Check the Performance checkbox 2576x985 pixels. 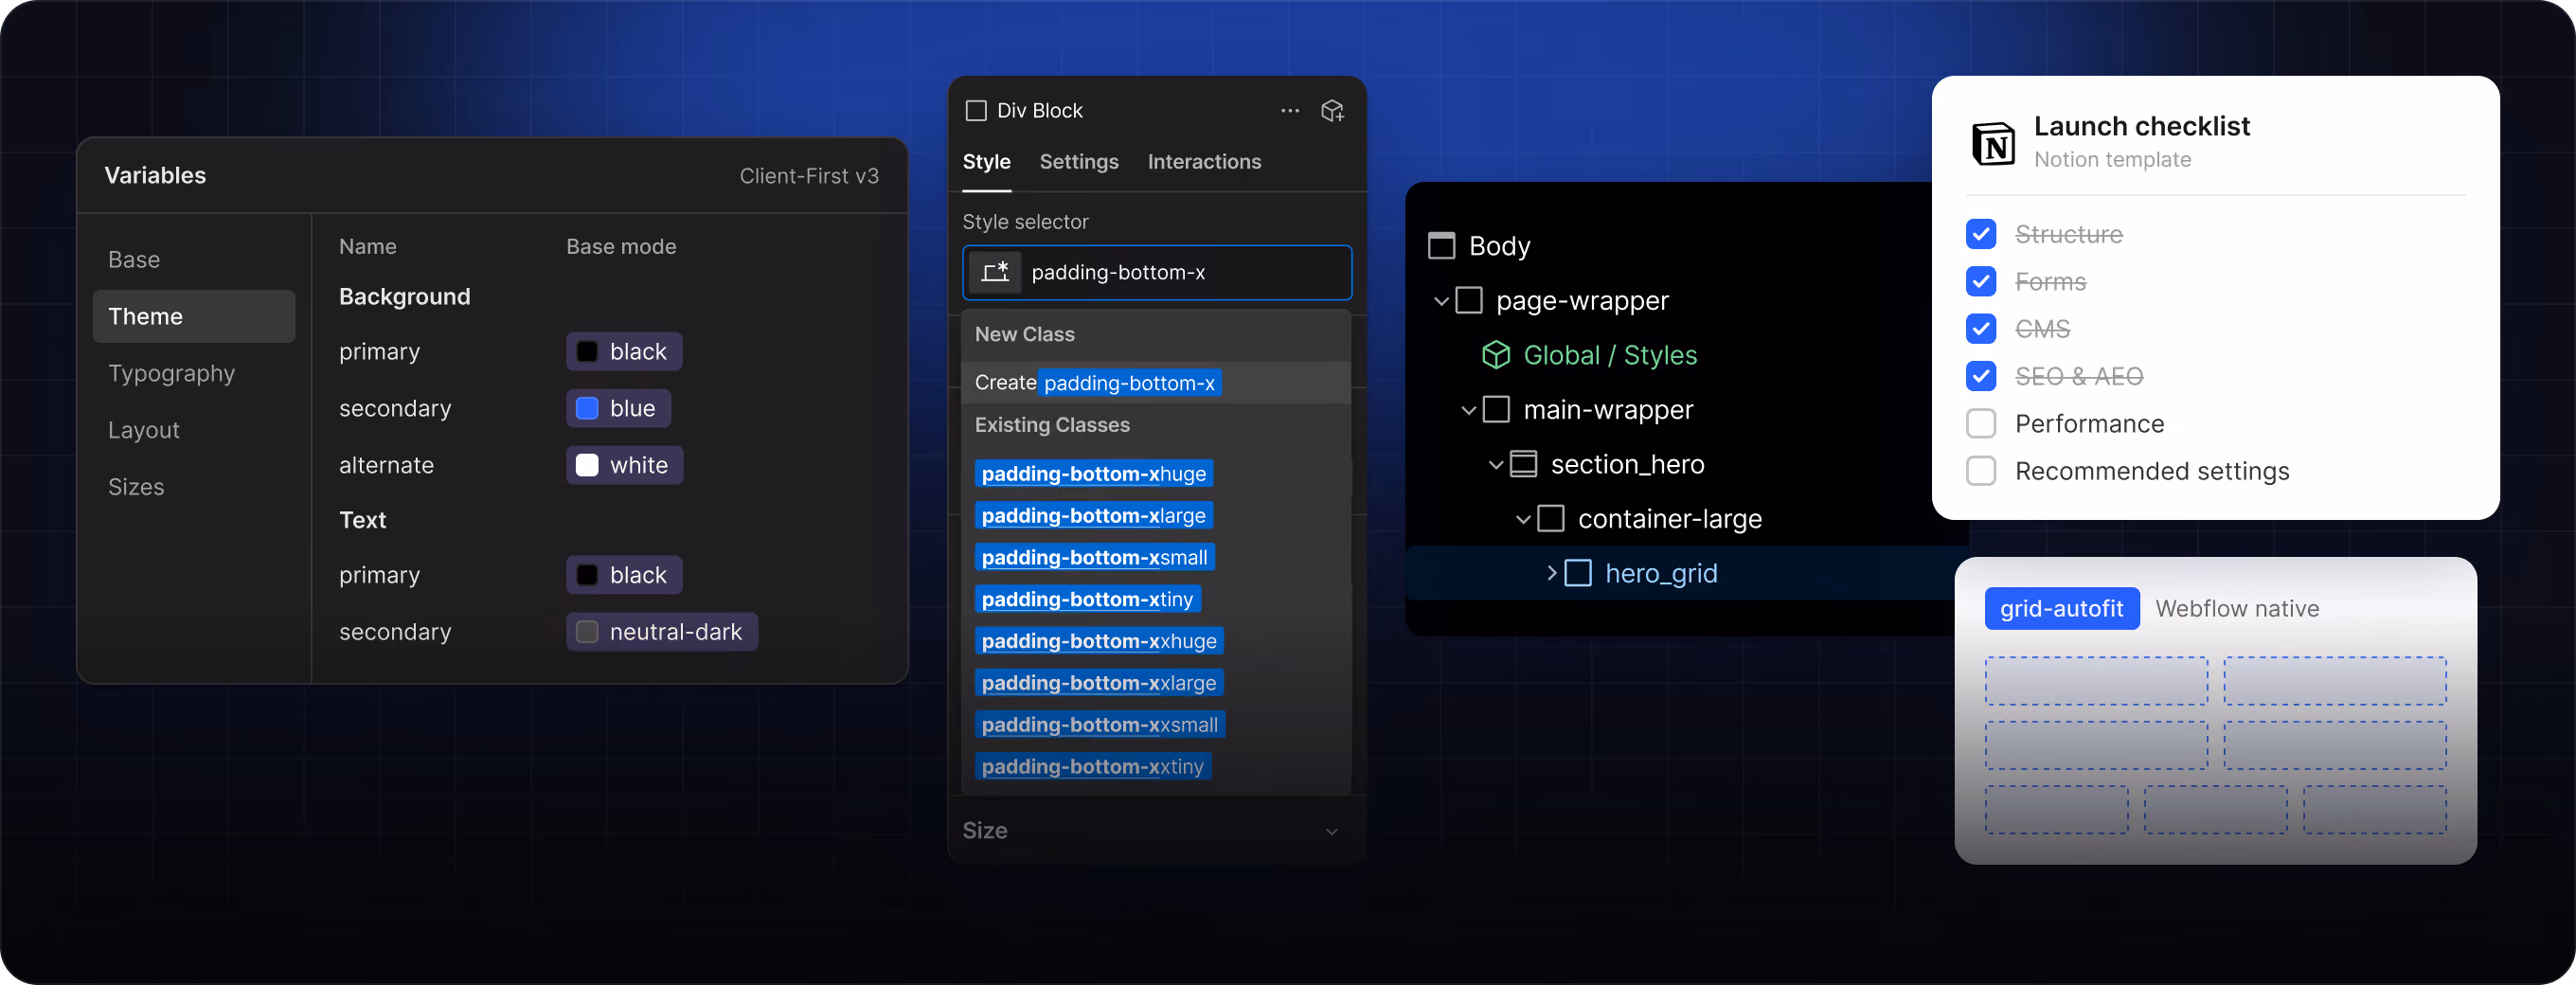coord(1980,423)
